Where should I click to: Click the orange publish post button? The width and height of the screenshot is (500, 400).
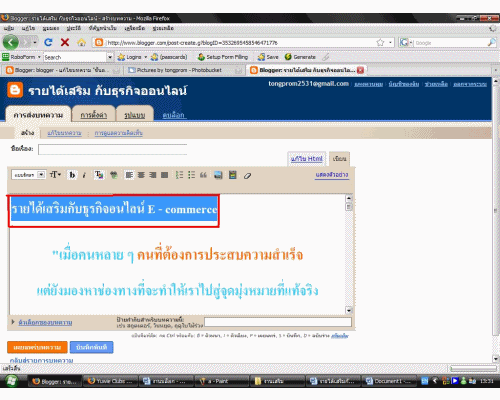(37, 347)
